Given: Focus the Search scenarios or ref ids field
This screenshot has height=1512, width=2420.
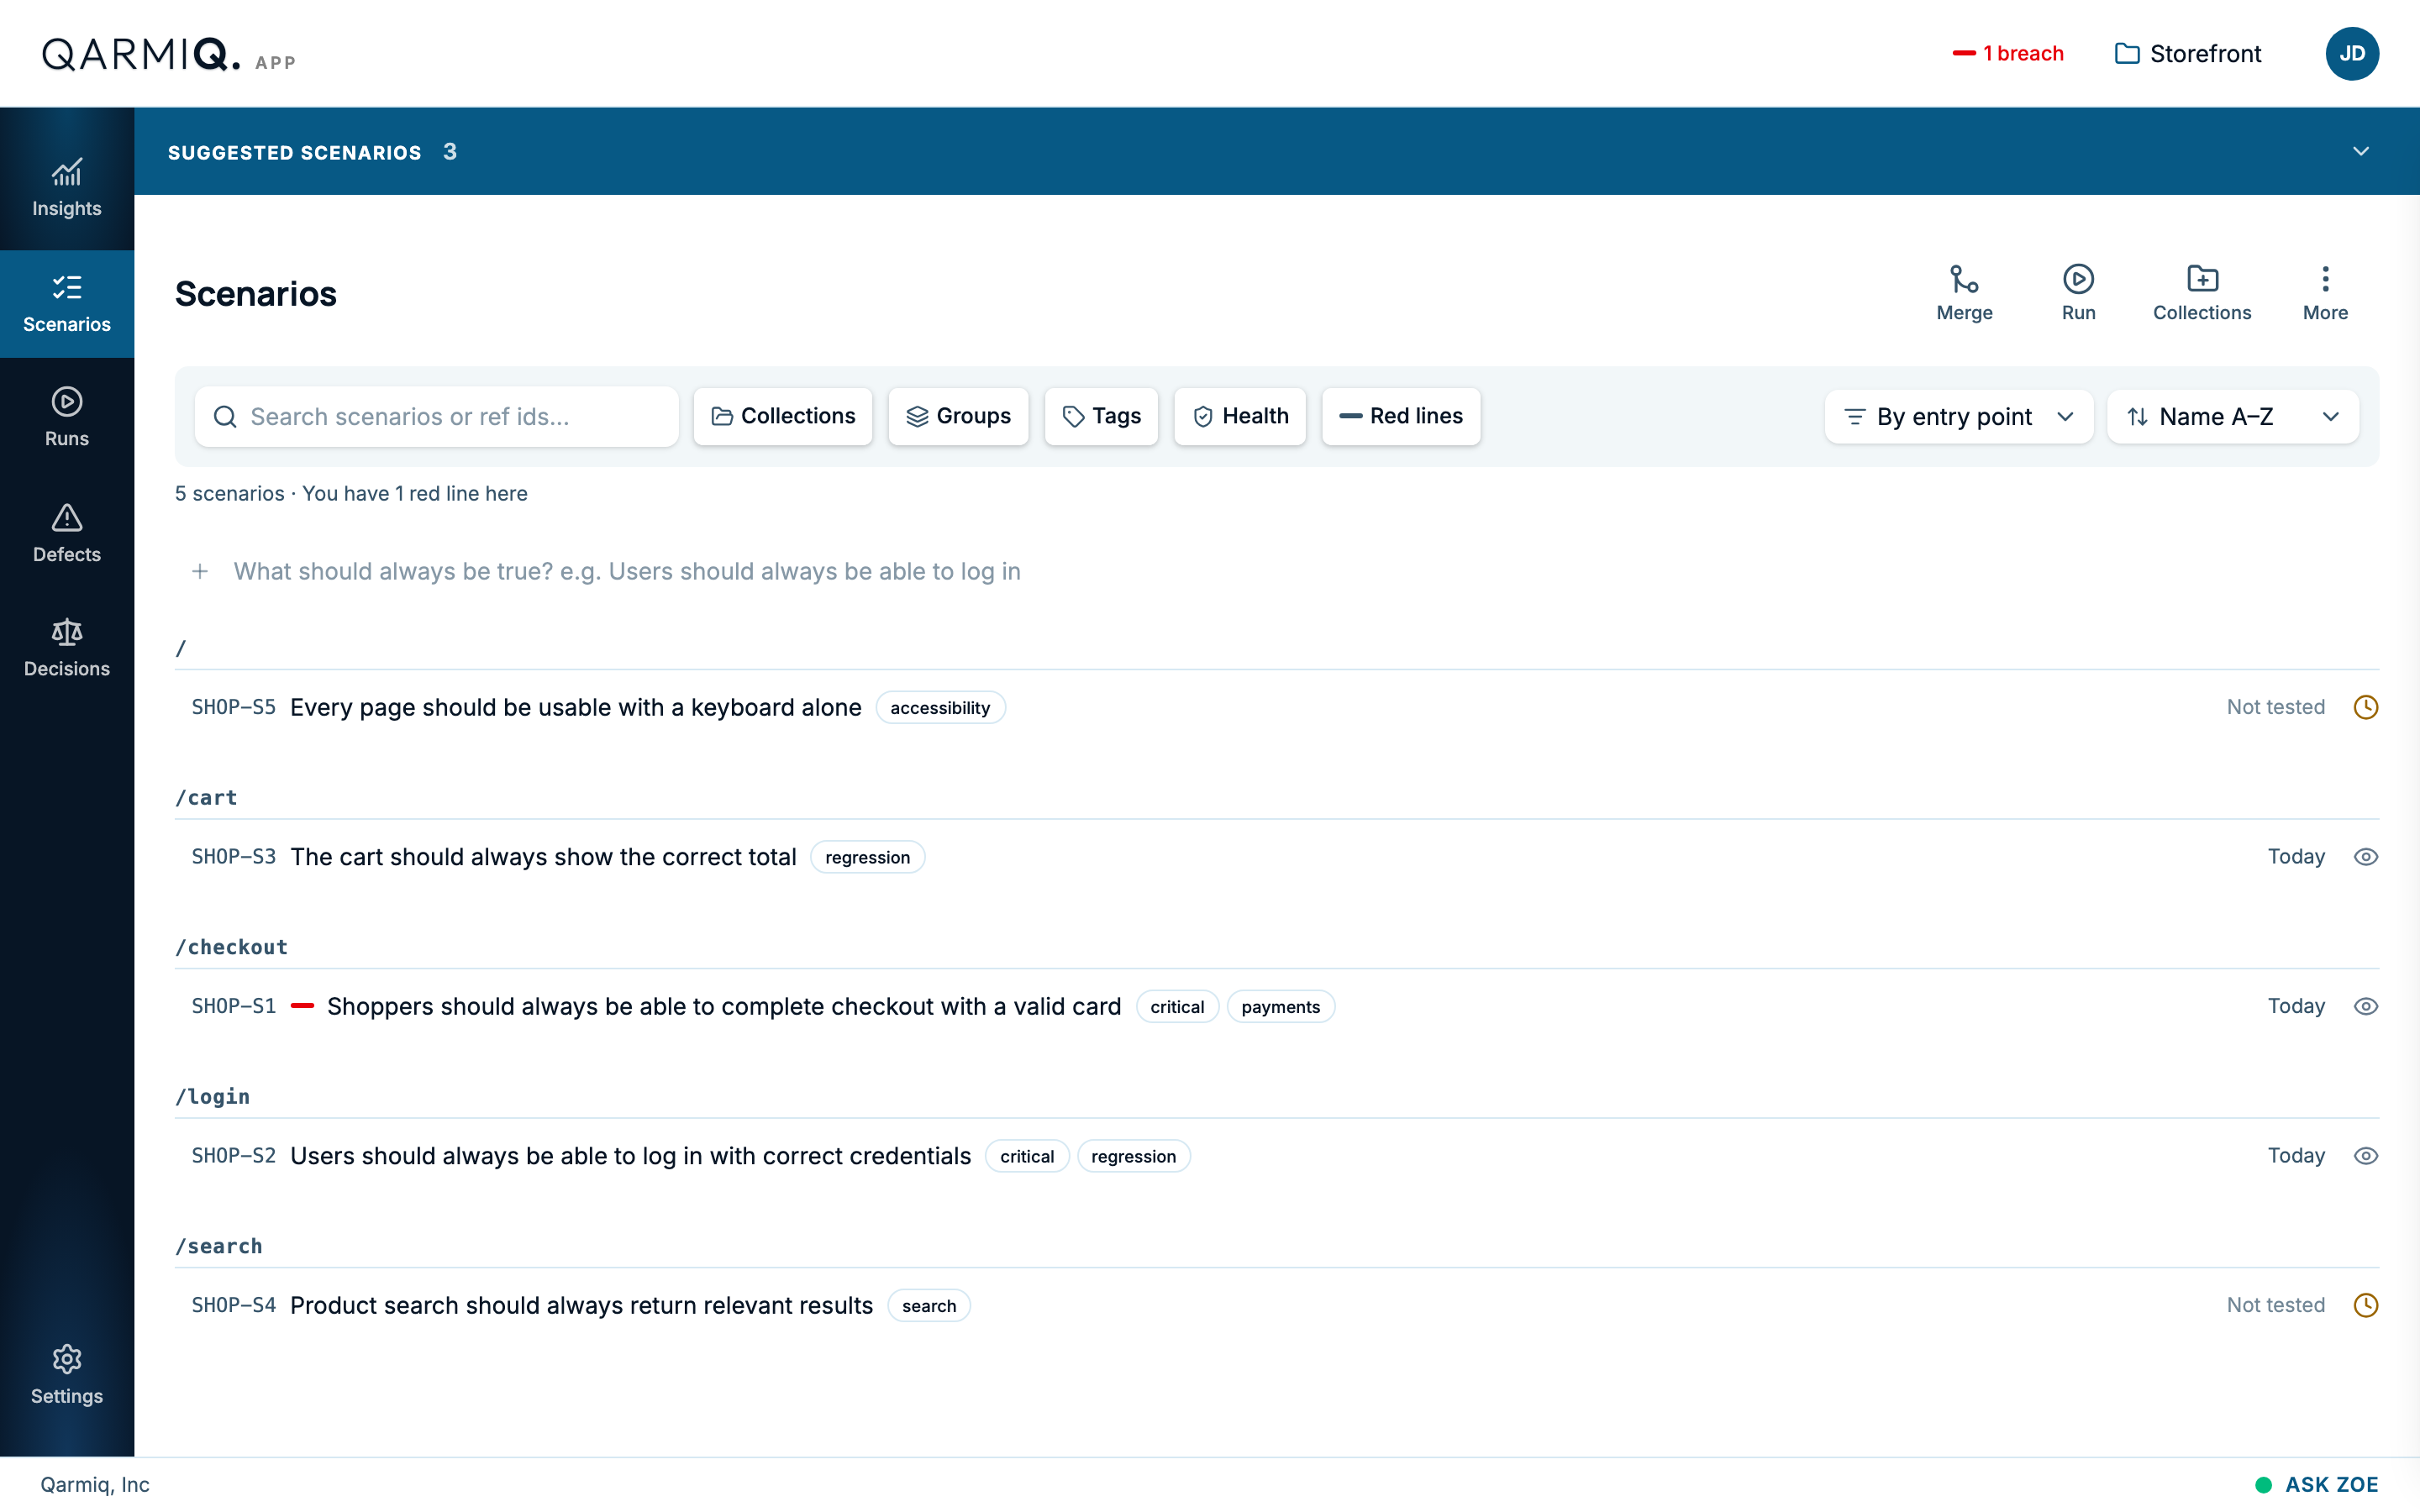Looking at the screenshot, I should click(437, 416).
